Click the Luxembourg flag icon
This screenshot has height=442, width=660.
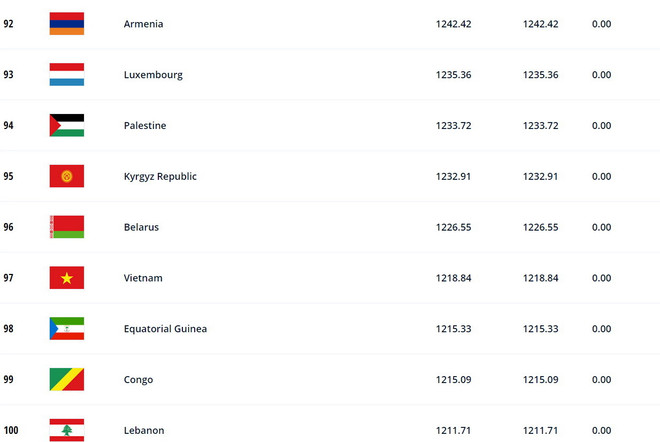click(67, 75)
